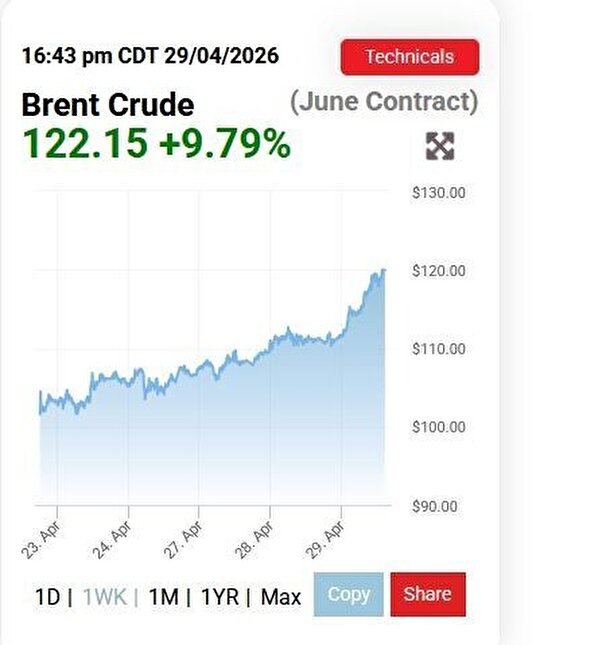Click the 122.15 +9.79% price readout

click(x=156, y=145)
